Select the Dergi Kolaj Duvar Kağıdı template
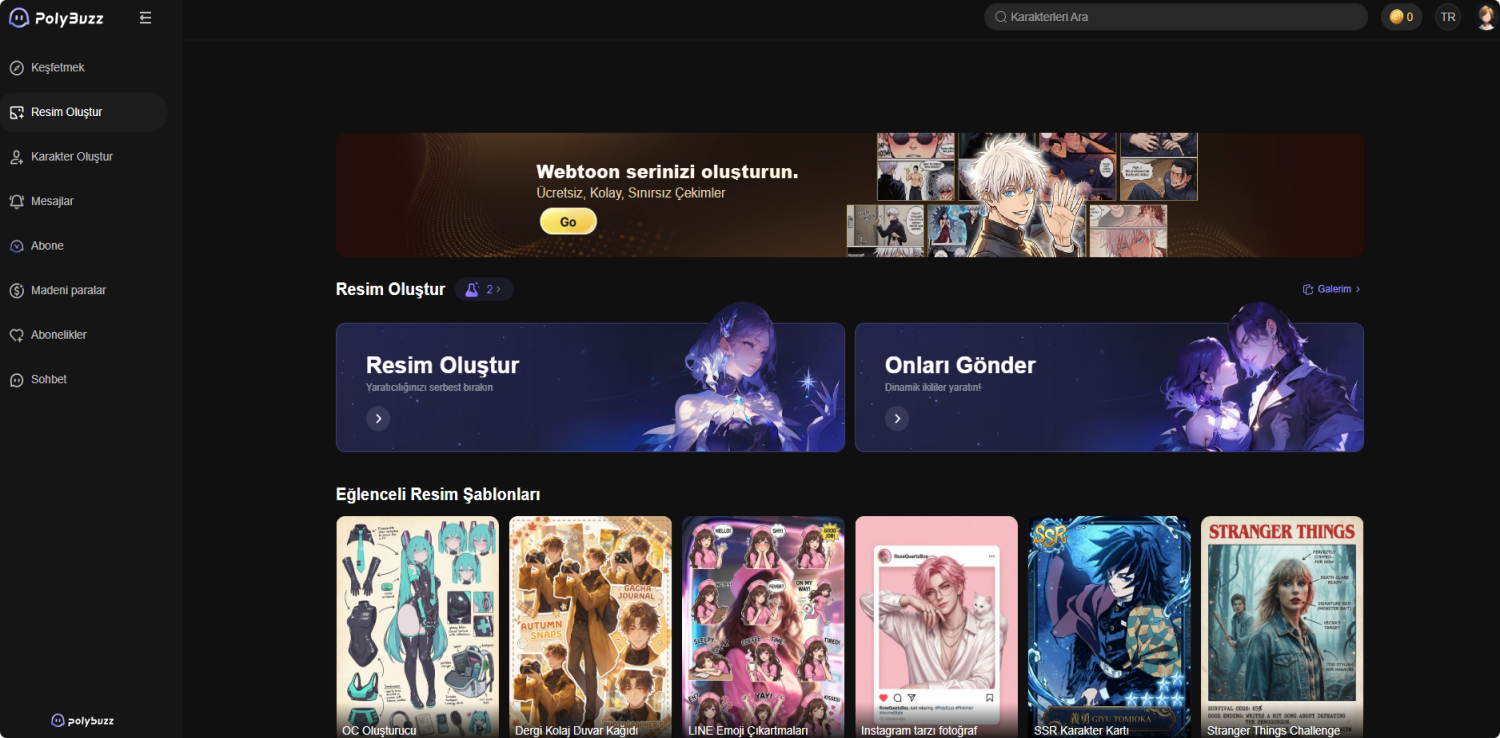The width and height of the screenshot is (1500, 738). (590, 627)
